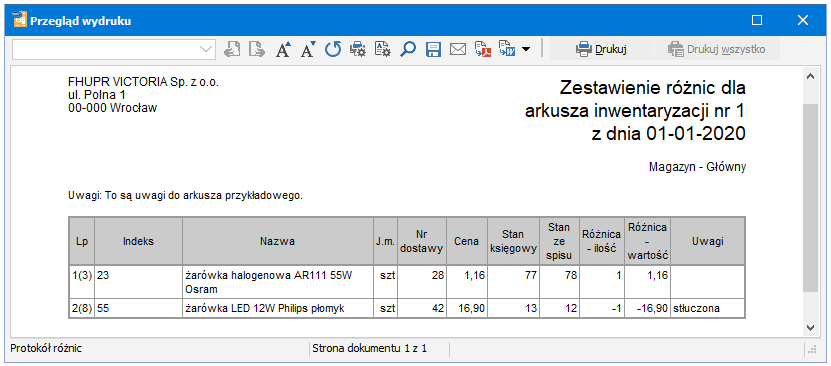
Task: Click company name 'FHUPR VICTORIA Sp. z o.o.'
Action: (x=144, y=83)
